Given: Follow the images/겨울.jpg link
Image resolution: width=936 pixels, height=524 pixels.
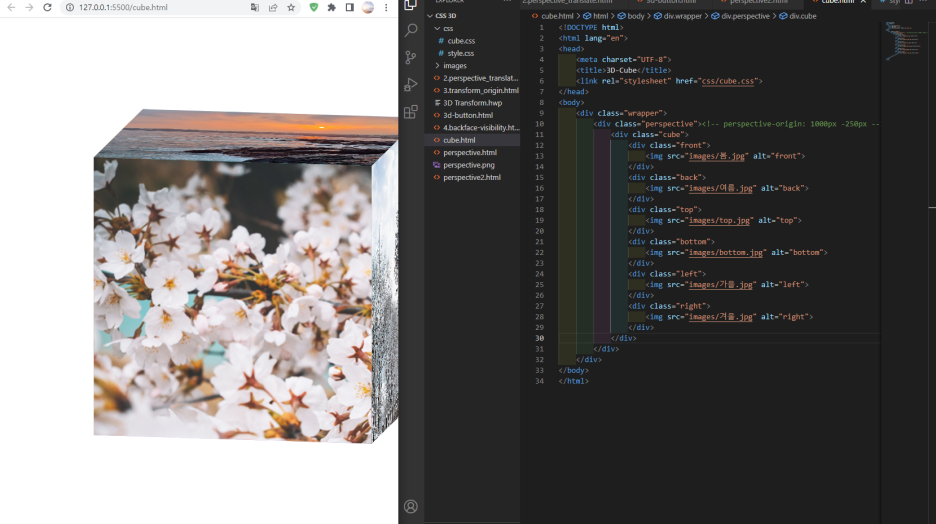Looking at the screenshot, I should (721, 318).
